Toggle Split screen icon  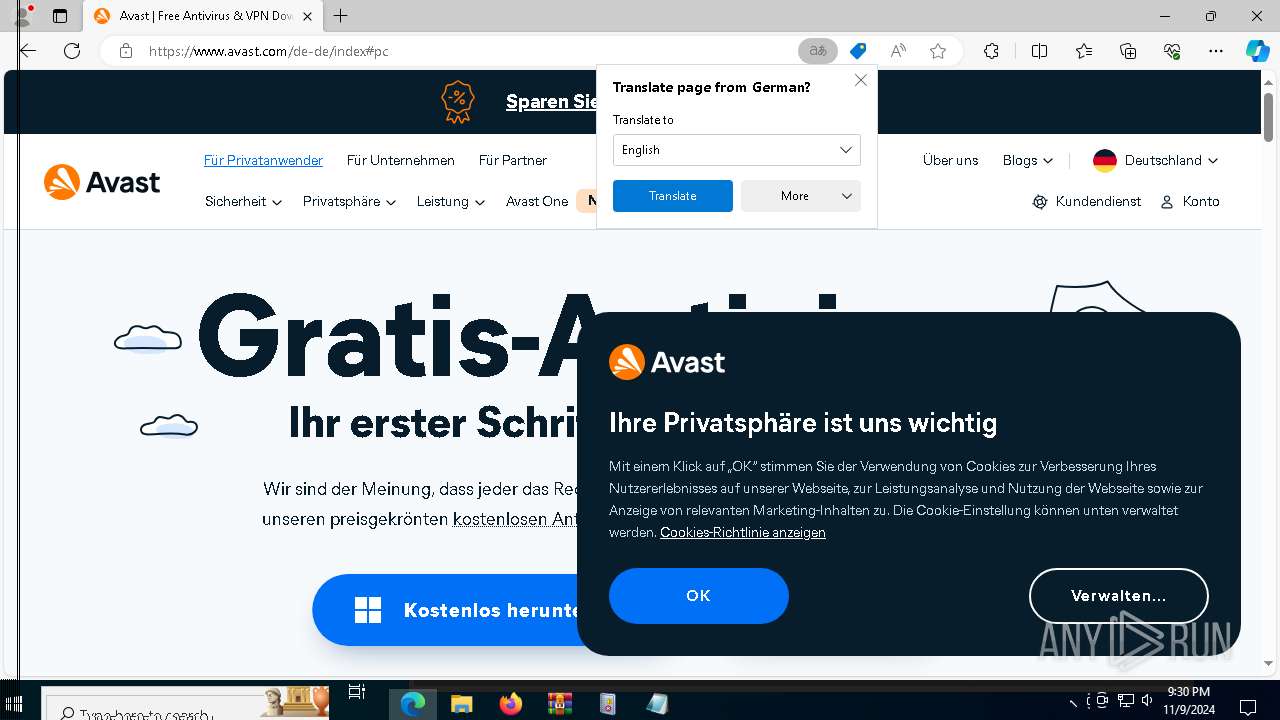[x=1039, y=51]
